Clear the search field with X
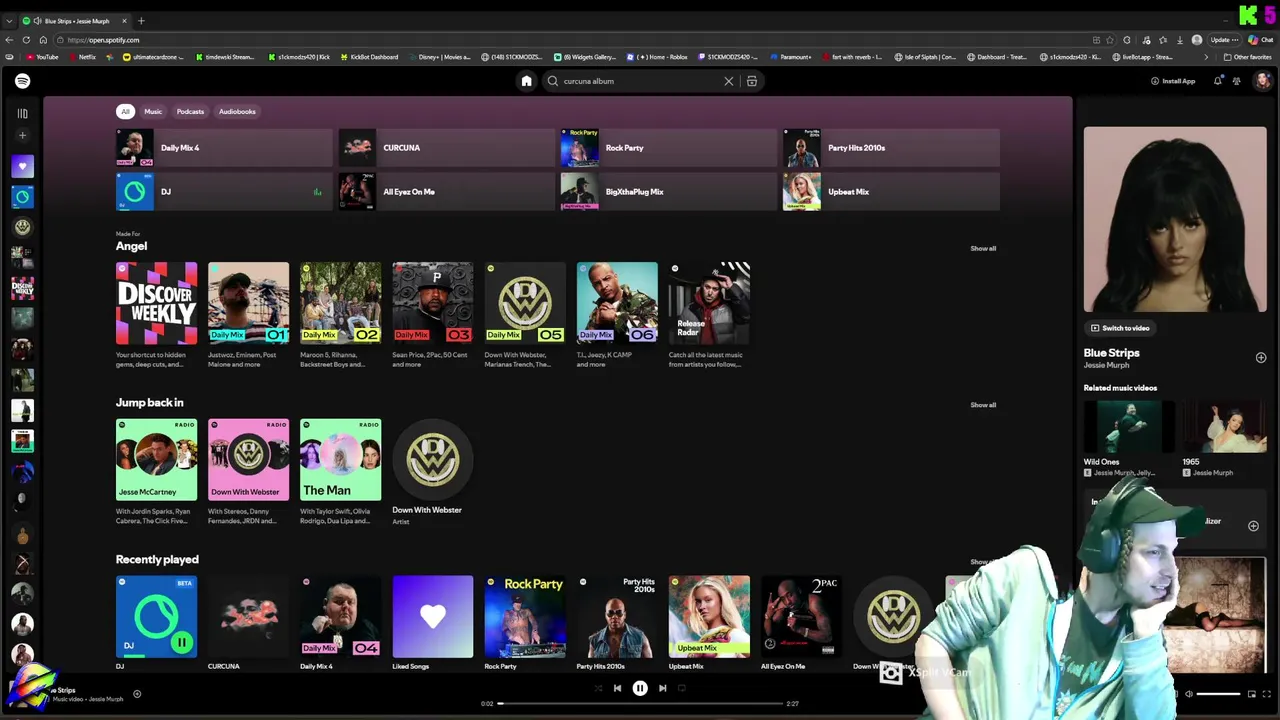Screen dimensions: 1280x720 (x=728, y=81)
